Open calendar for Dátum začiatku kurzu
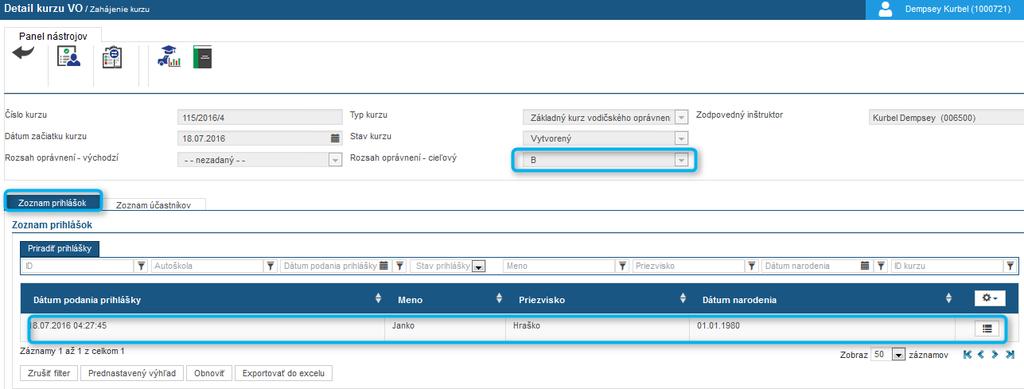 tap(335, 138)
